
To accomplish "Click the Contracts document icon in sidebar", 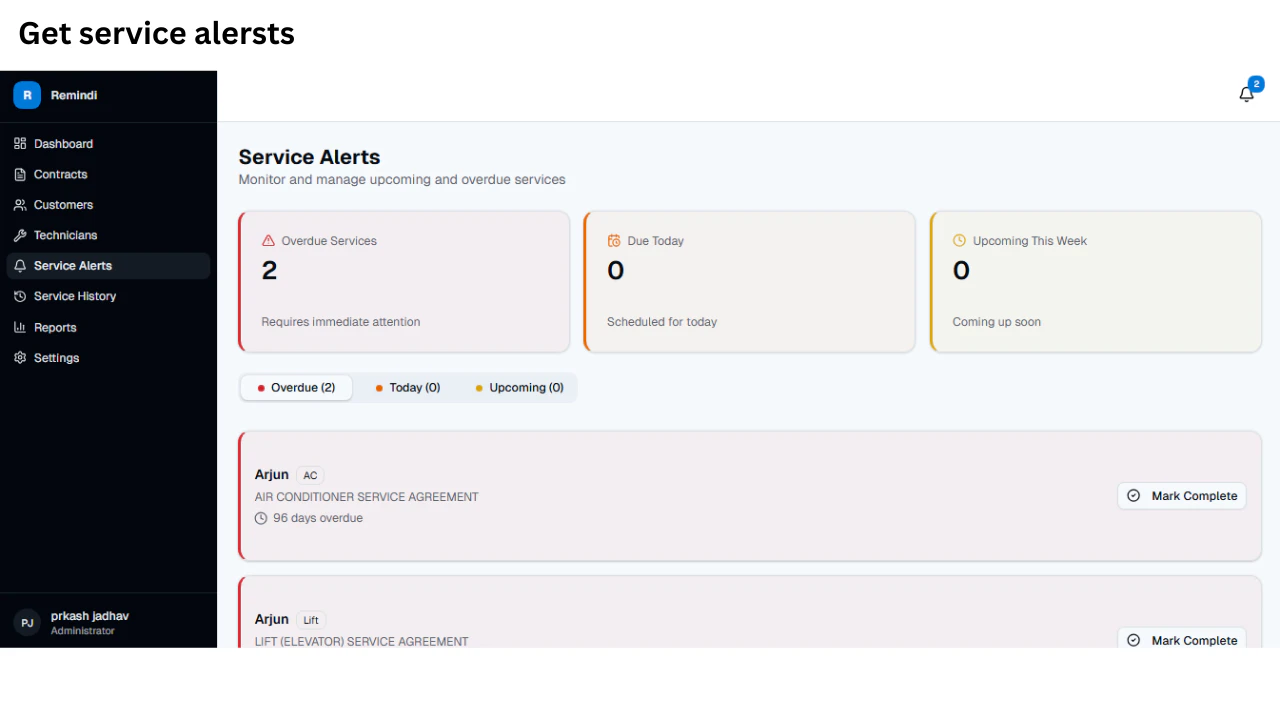I will [20, 174].
